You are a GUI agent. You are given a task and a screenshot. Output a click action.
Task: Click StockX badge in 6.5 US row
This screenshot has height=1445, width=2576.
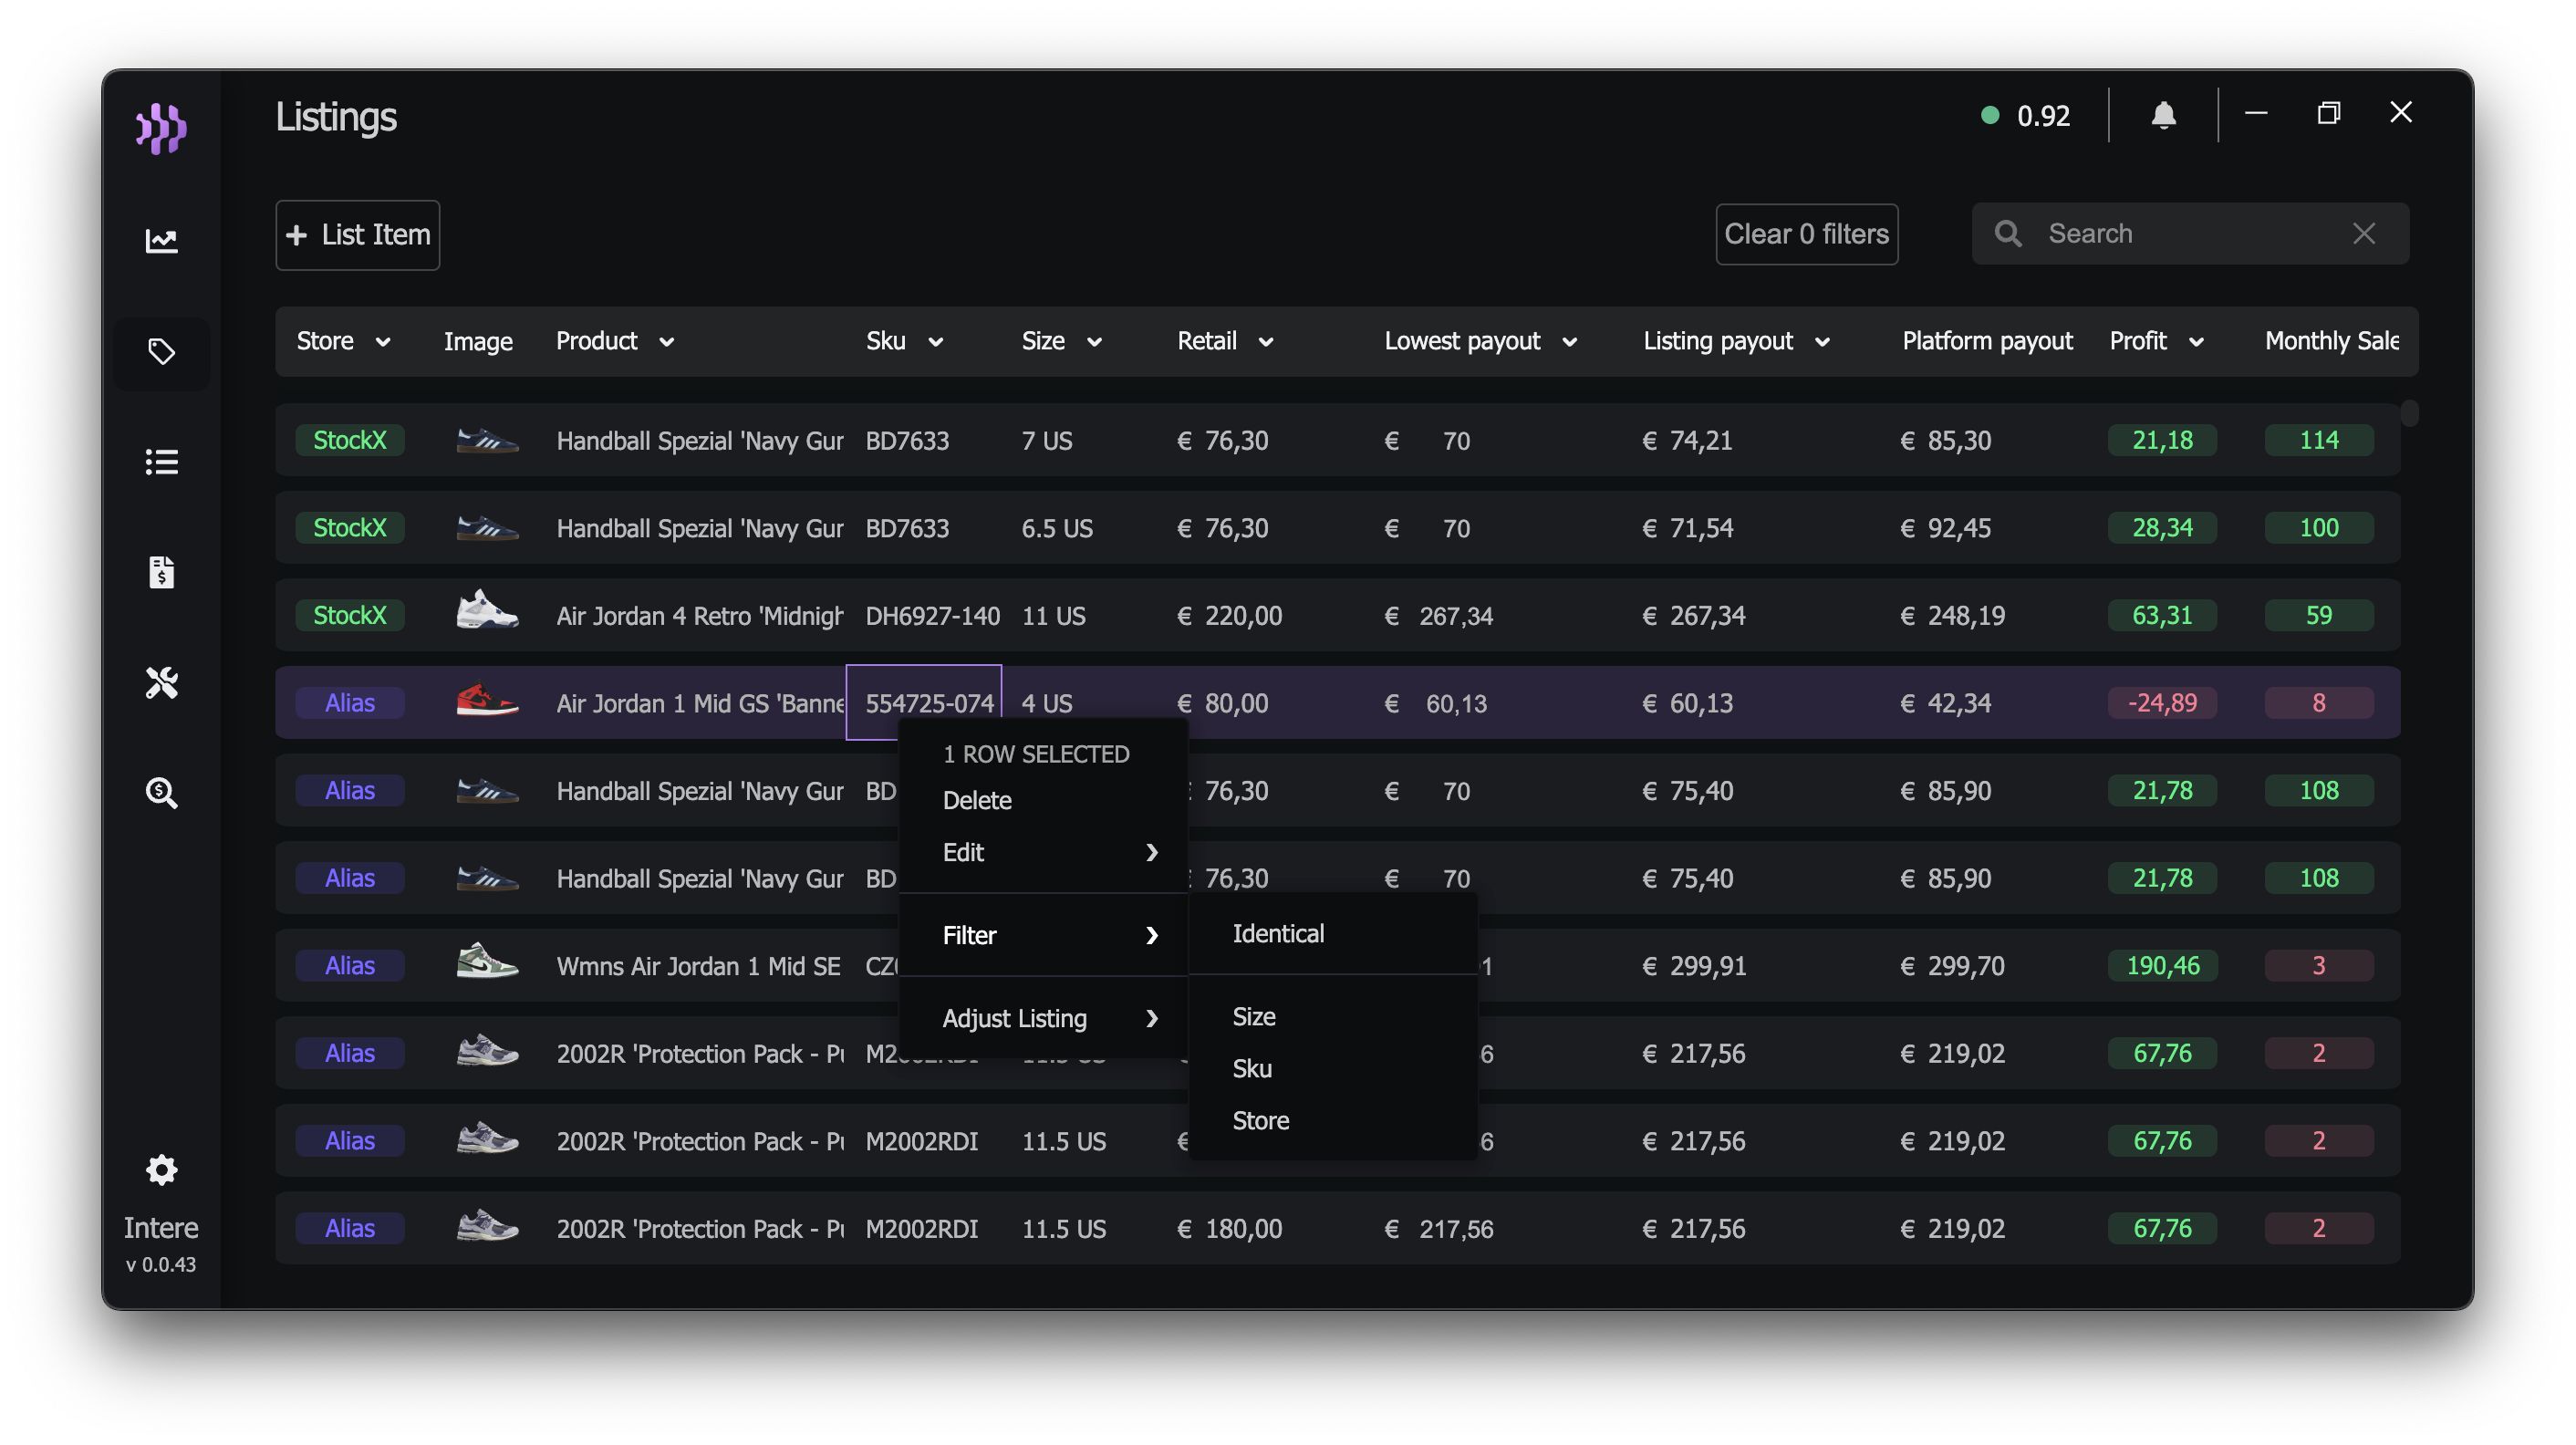point(350,527)
